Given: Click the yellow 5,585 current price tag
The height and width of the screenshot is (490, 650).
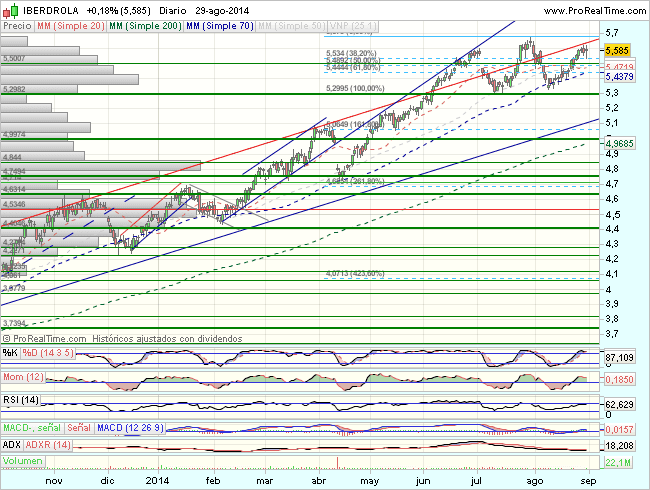Looking at the screenshot, I should point(617,48).
